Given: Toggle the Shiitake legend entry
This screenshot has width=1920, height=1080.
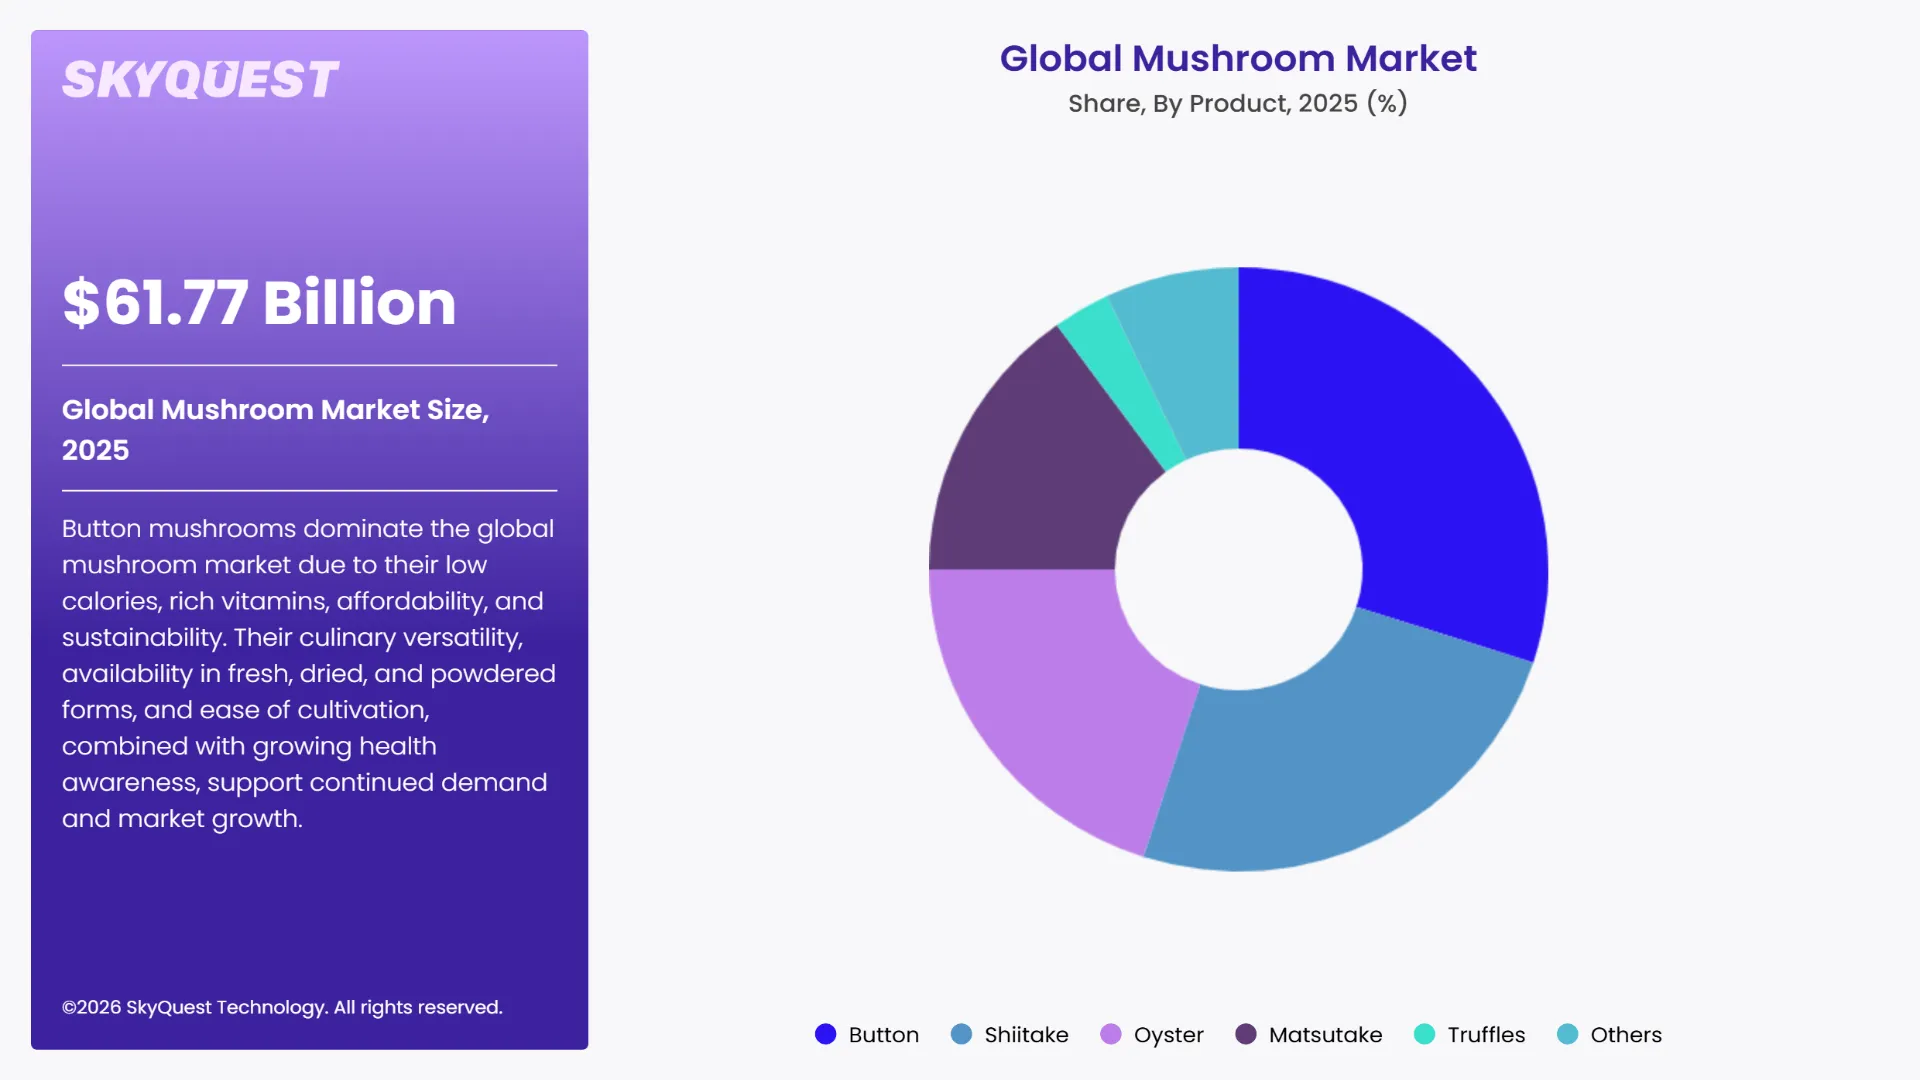Looking at the screenshot, I should click(x=1025, y=1035).
